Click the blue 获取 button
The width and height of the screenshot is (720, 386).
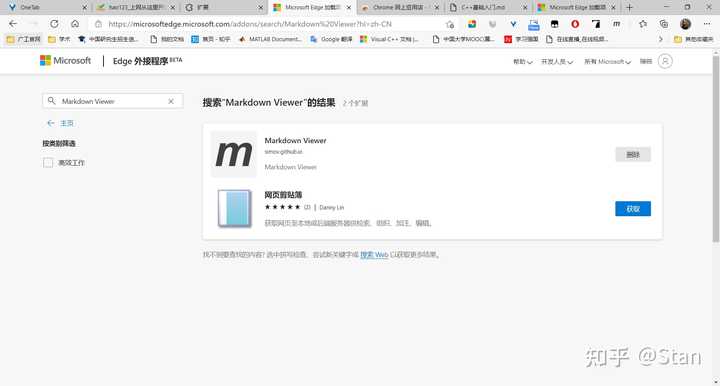click(x=633, y=209)
